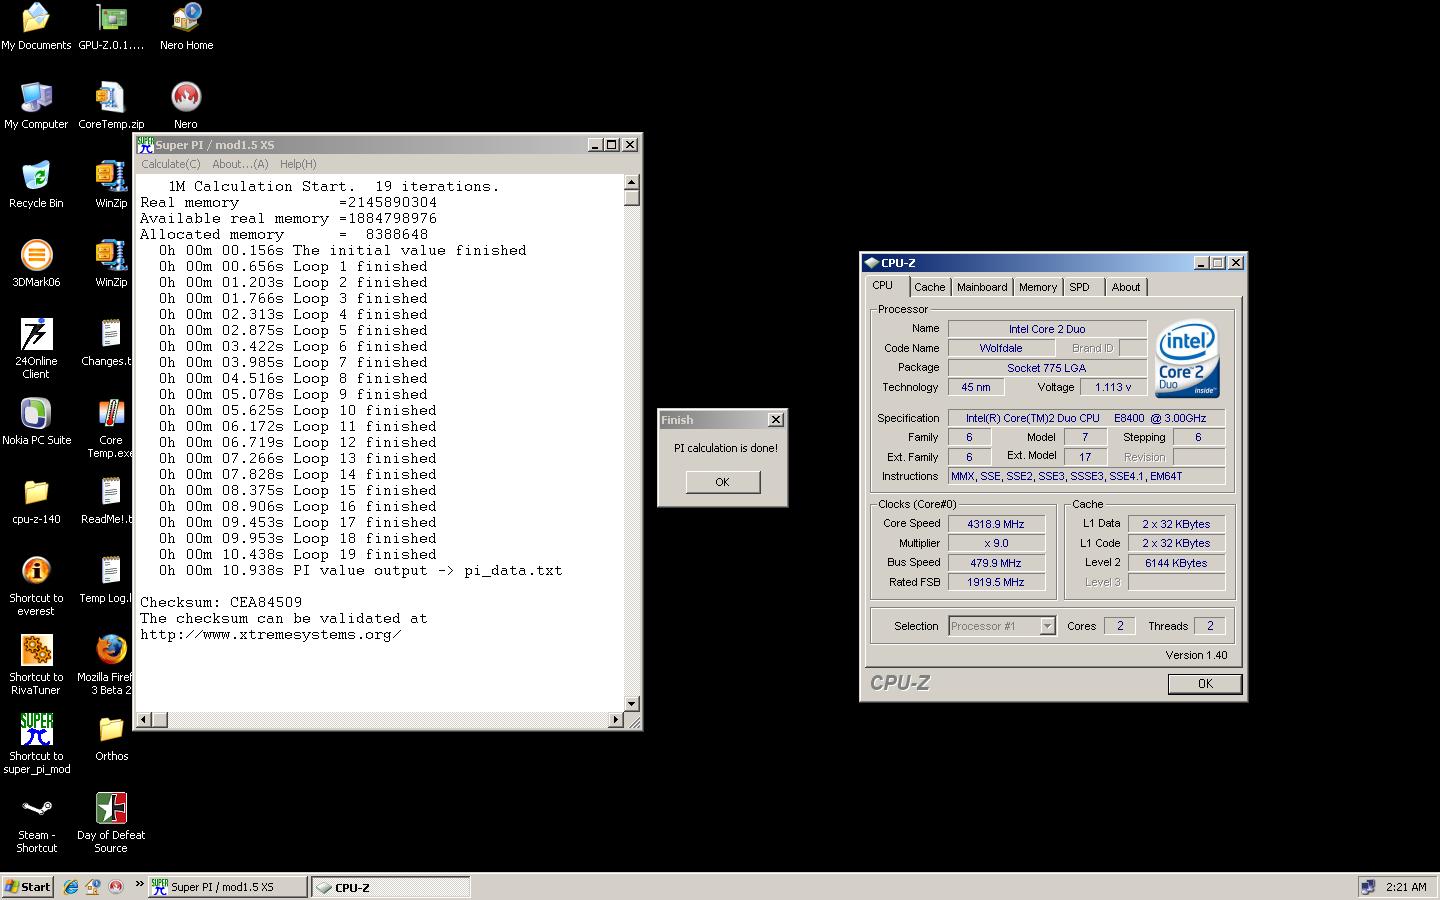The height and width of the screenshot is (900, 1440).
Task: Click the Level 2 cache value 6144 KBytes
Action: pyautogui.click(x=1176, y=563)
